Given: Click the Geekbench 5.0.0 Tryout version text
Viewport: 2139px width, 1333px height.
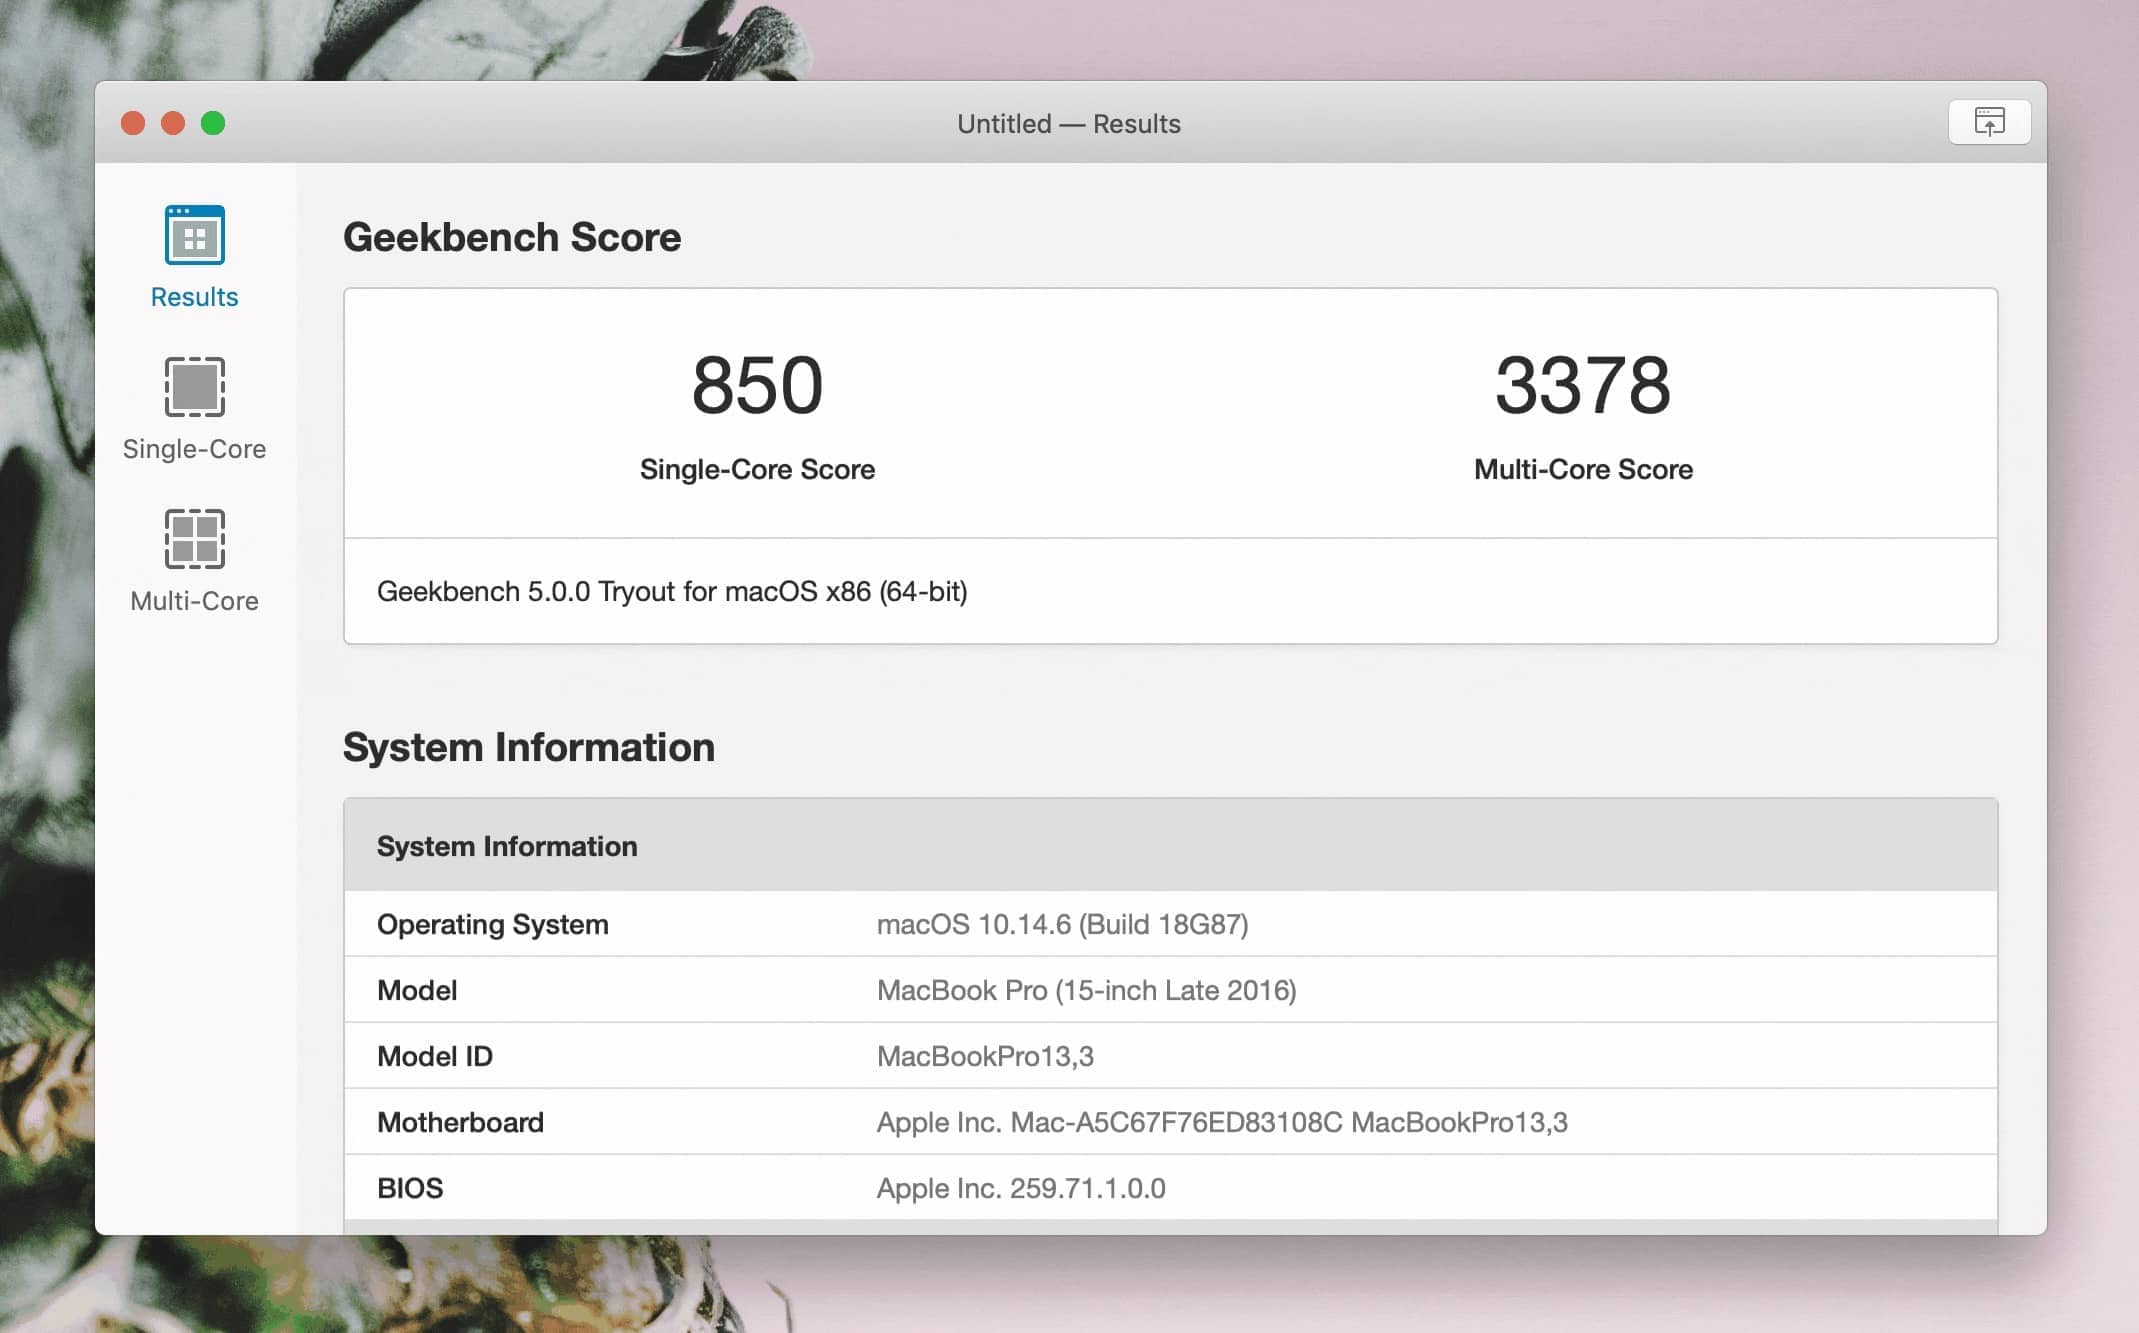Looking at the screenshot, I should coord(672,592).
